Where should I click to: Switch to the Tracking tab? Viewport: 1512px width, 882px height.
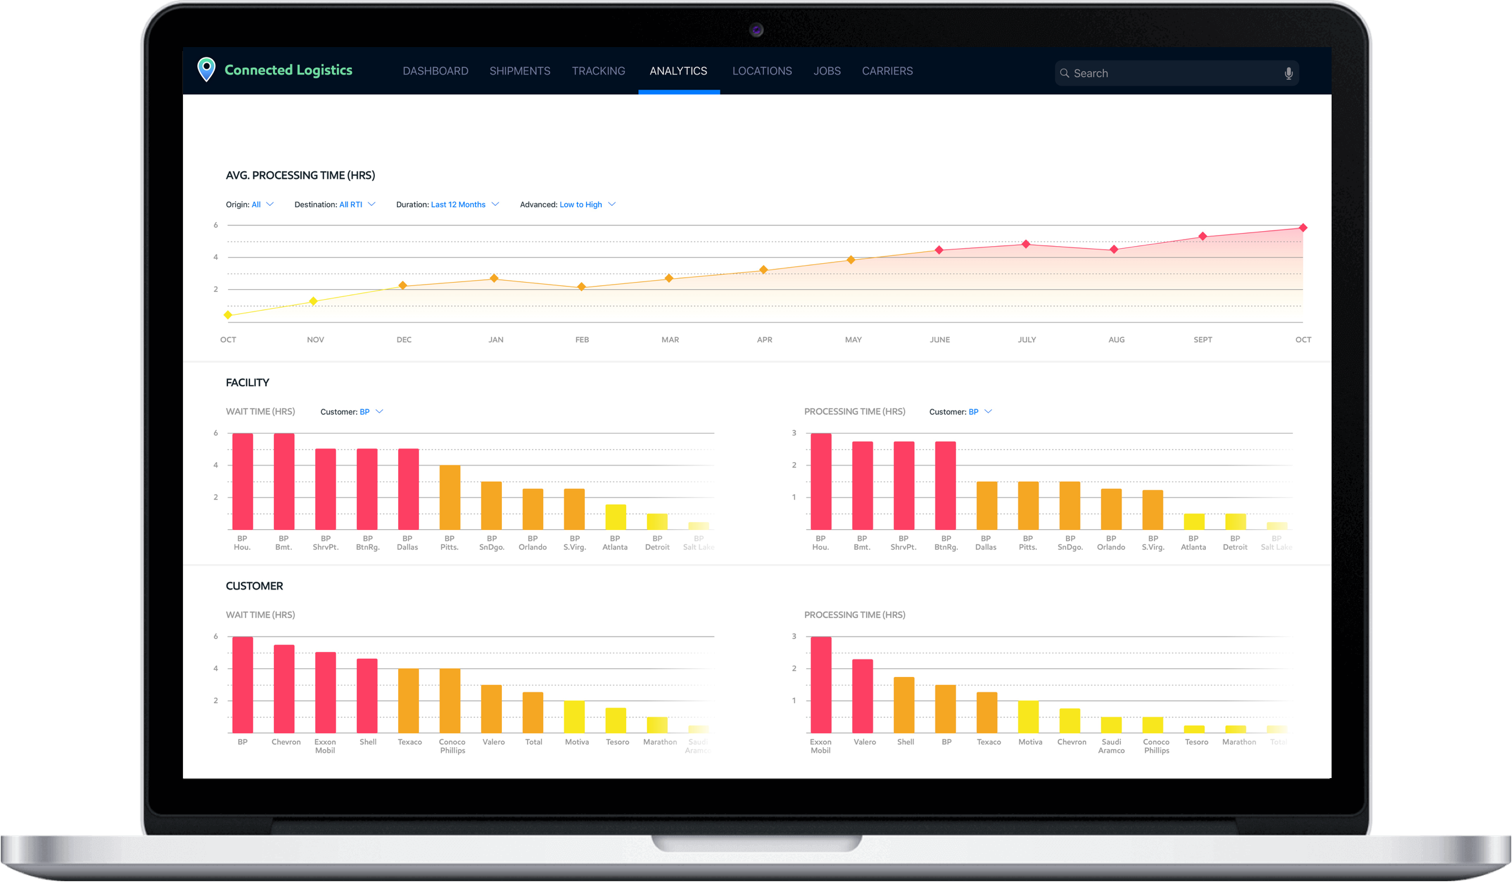[x=598, y=71]
